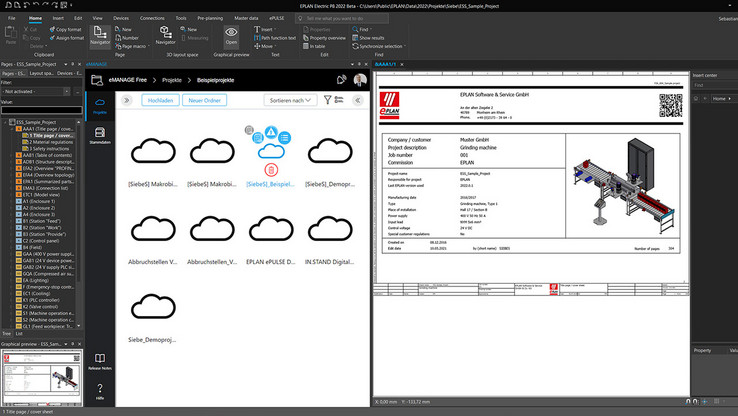
Task: Click the Hochladen button
Action: coord(161,100)
